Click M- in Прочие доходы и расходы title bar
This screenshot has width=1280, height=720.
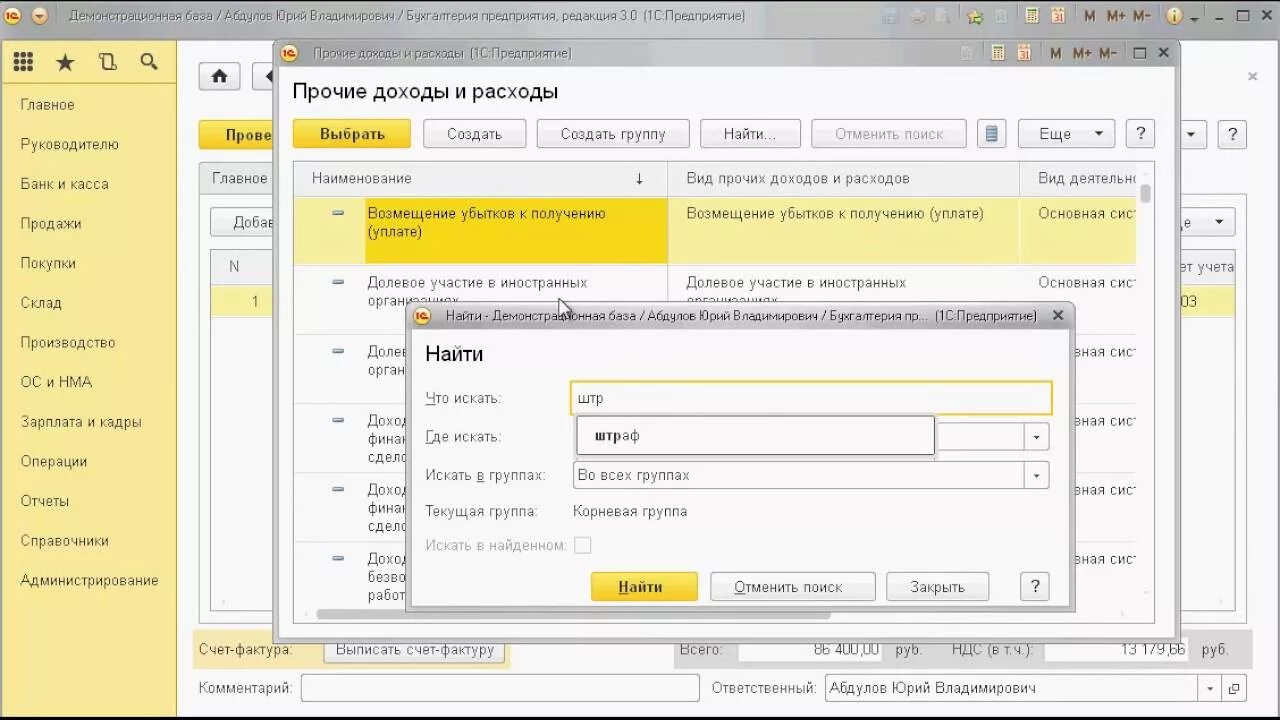[1108, 53]
